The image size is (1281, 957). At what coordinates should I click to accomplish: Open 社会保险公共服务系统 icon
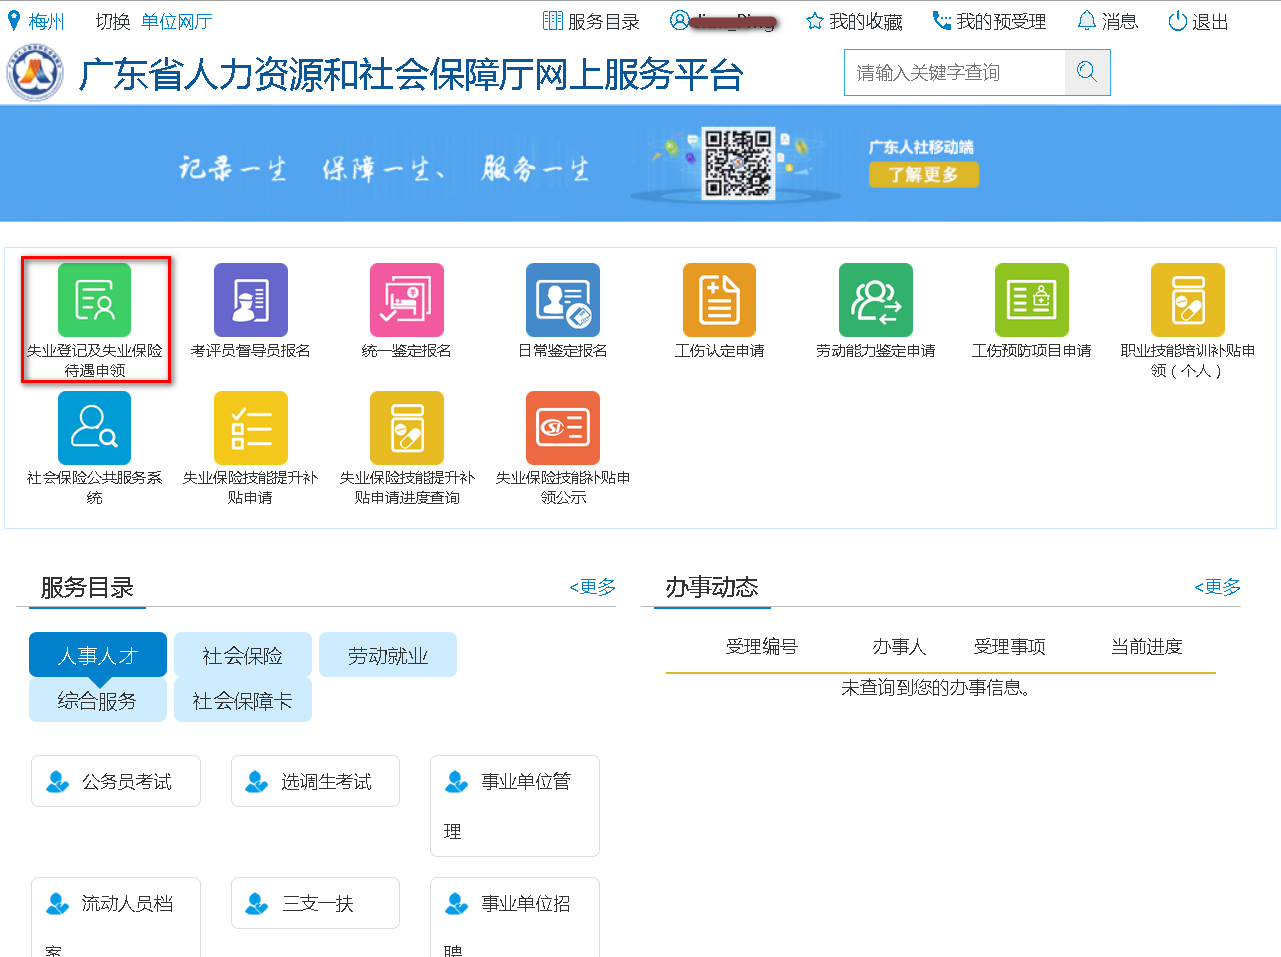(95, 429)
